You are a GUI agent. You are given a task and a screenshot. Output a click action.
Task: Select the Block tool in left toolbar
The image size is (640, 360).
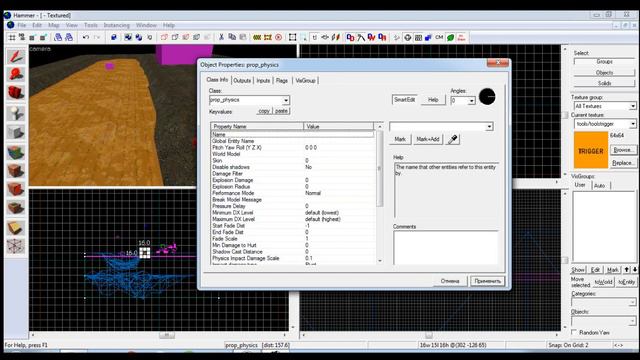[16, 133]
